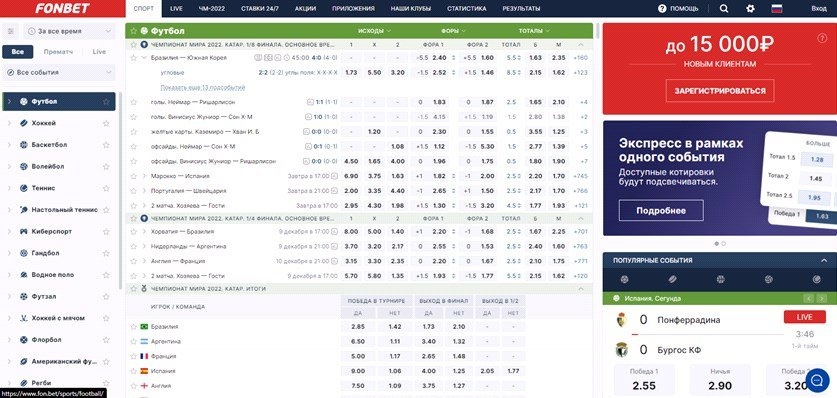Toggle favorite star next to Футбол header
Viewport: 837px width, 398px height.
pyautogui.click(x=133, y=31)
